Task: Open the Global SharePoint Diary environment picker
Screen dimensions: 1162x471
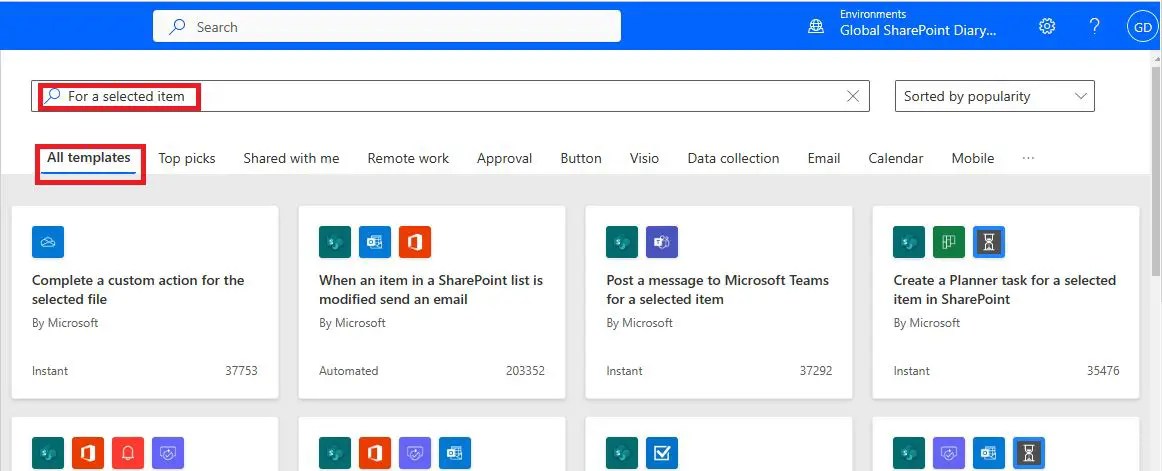Action: (918, 24)
